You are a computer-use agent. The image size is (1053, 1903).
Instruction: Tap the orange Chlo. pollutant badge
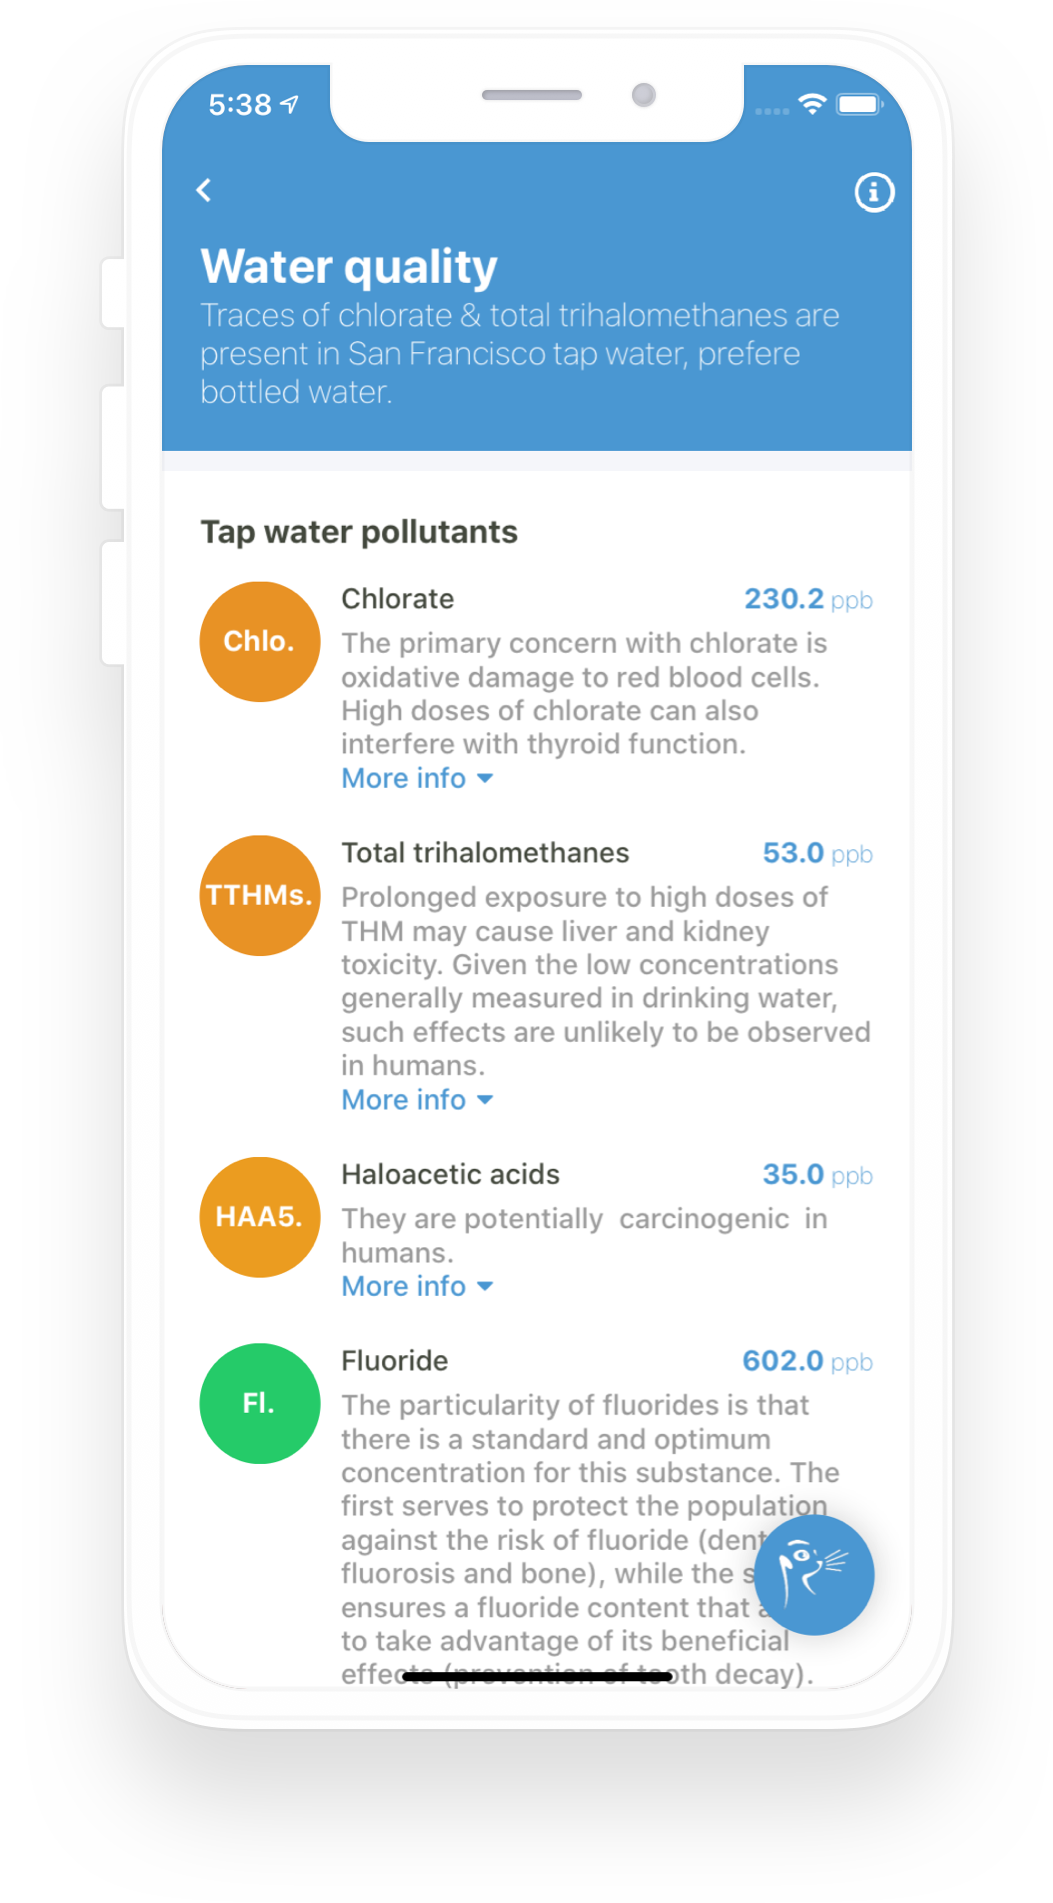(x=260, y=641)
